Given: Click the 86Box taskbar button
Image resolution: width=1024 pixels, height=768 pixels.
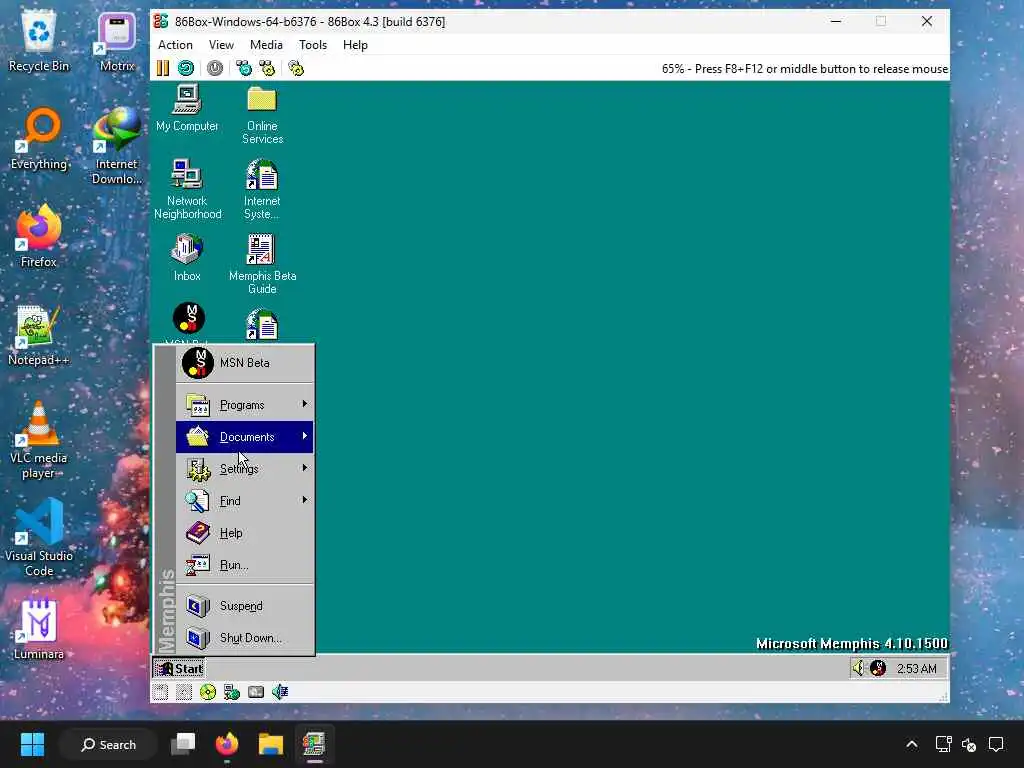Looking at the screenshot, I should (x=314, y=744).
